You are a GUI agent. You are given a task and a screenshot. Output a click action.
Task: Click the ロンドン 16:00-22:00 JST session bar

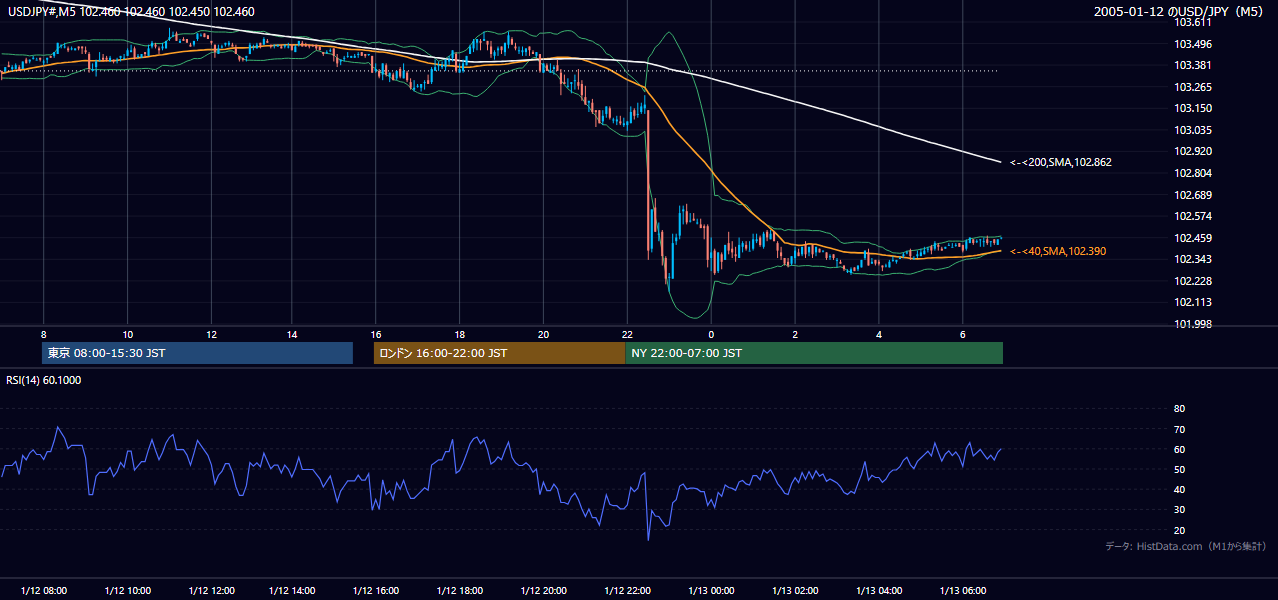499,353
